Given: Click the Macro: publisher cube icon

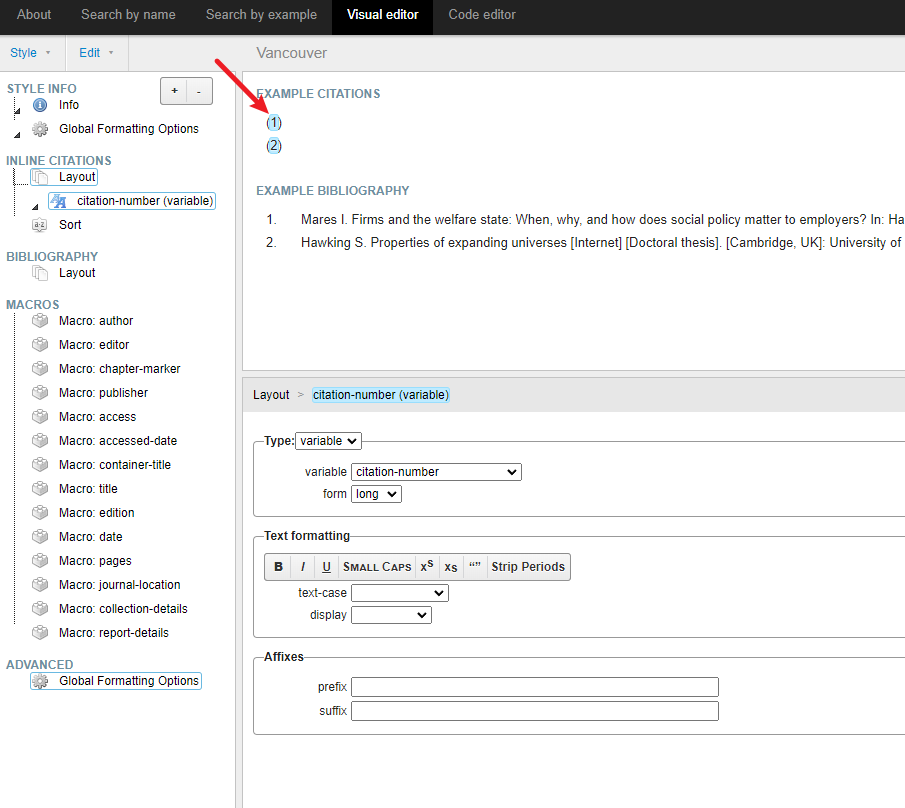Looking at the screenshot, I should 40,393.
